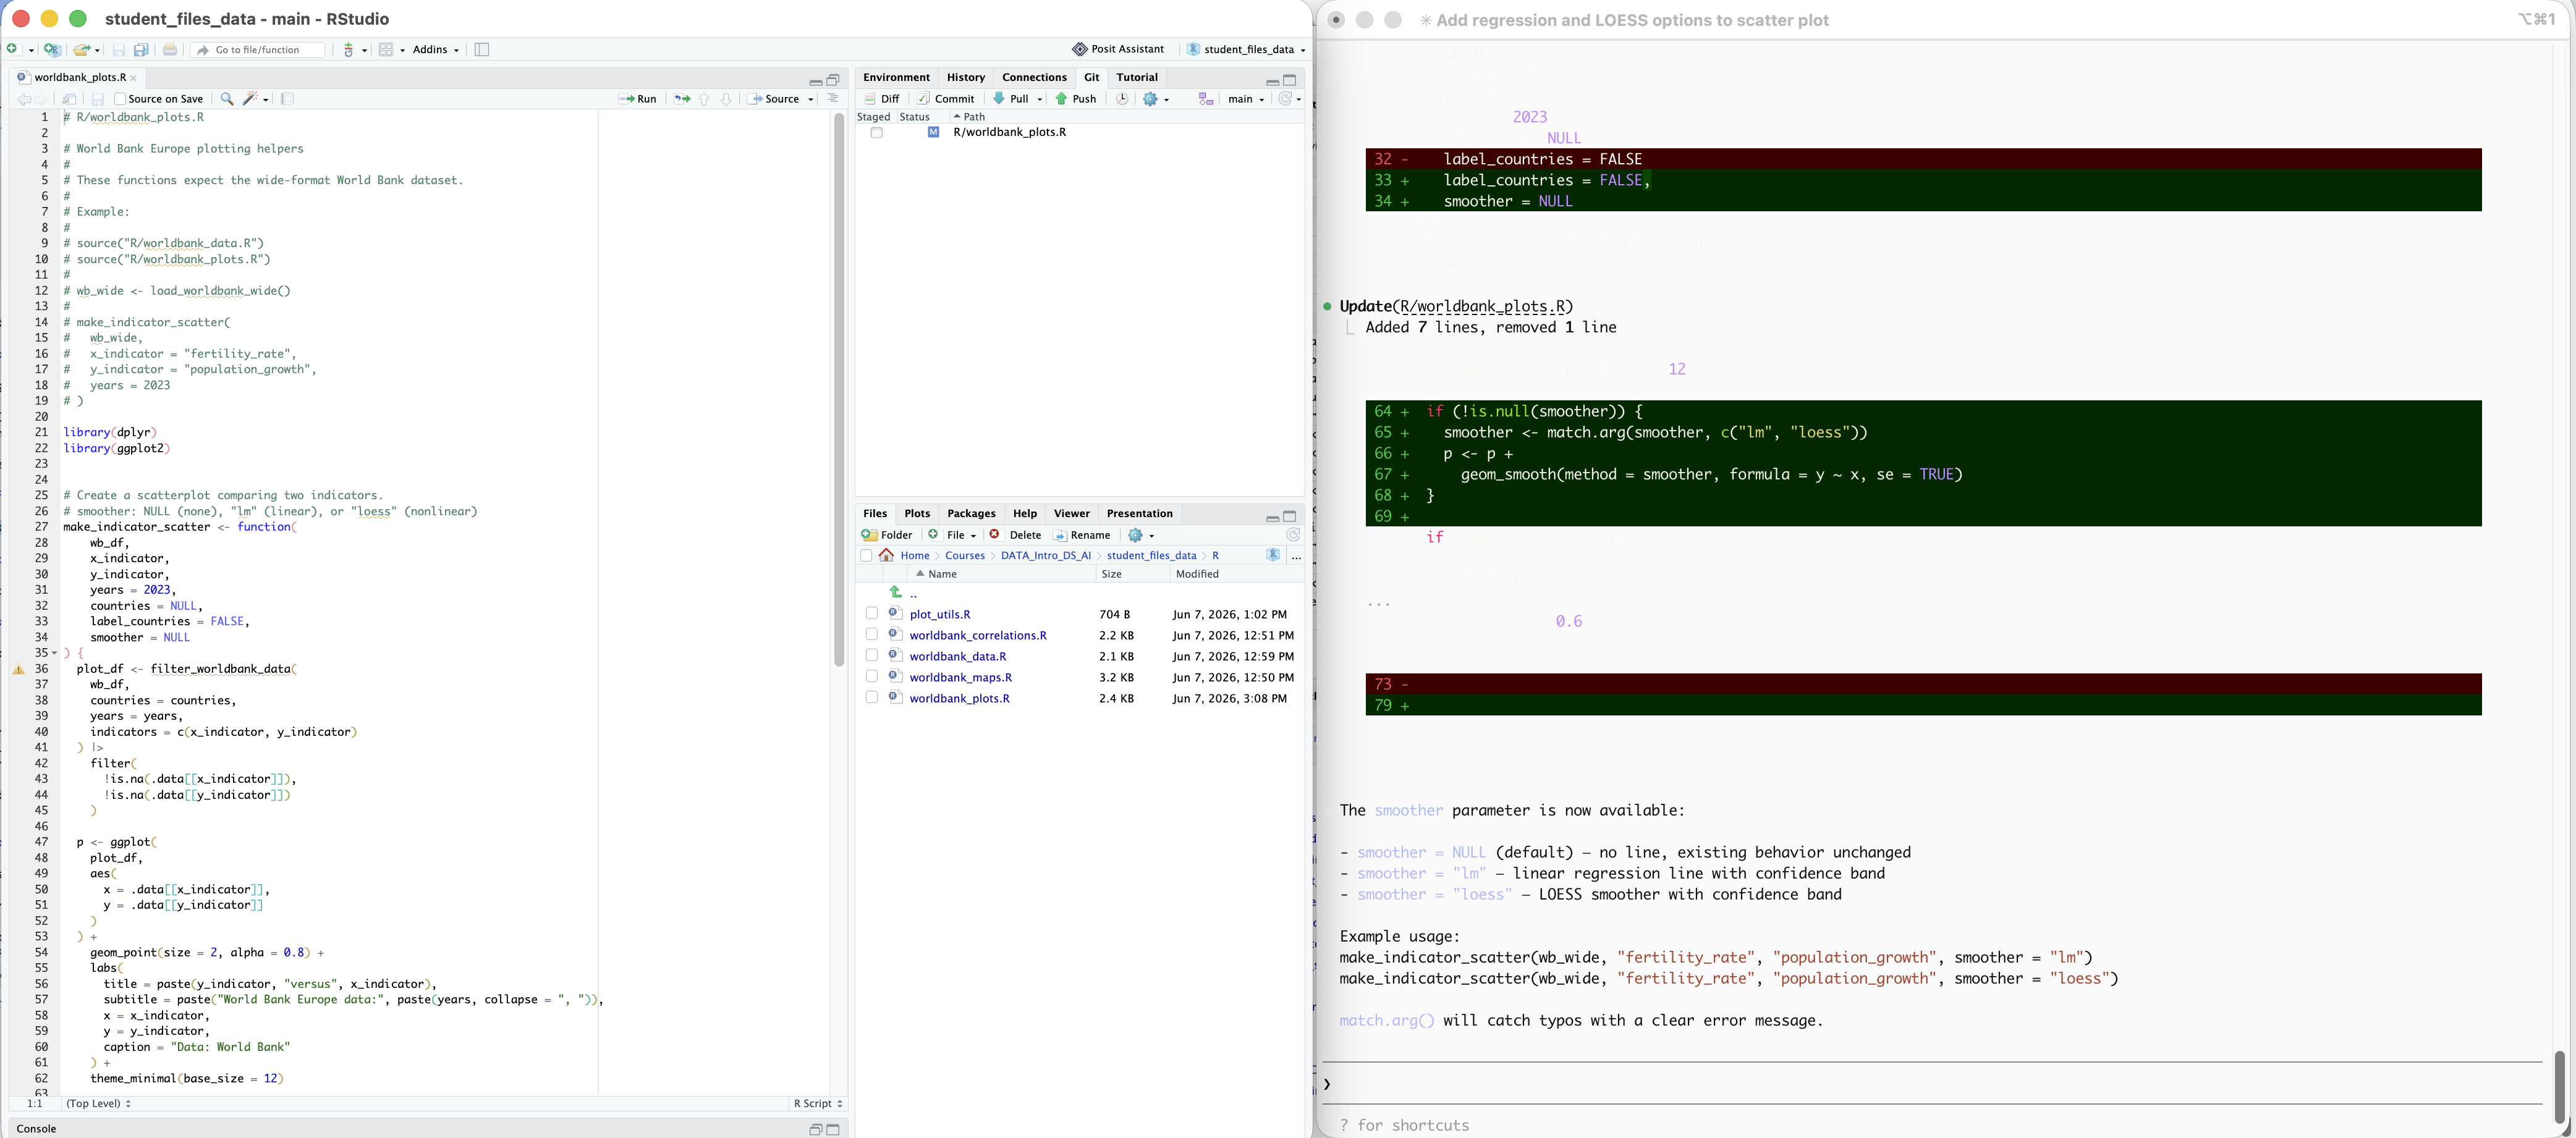Click the assistant window vertical scrollbar
Screen dimensions: 2576x1138
click(2560, 1086)
